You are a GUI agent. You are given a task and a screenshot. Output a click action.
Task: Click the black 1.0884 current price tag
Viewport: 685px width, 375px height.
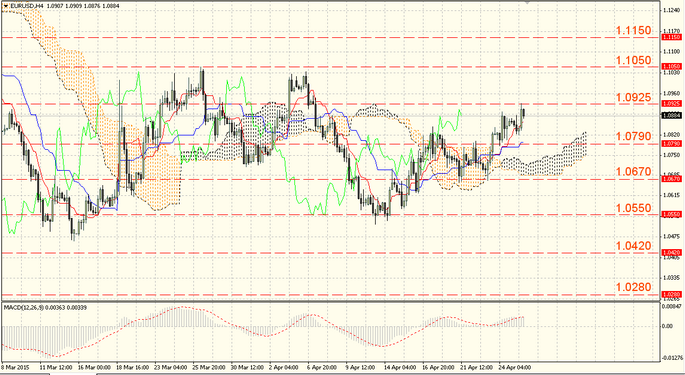coord(671,116)
